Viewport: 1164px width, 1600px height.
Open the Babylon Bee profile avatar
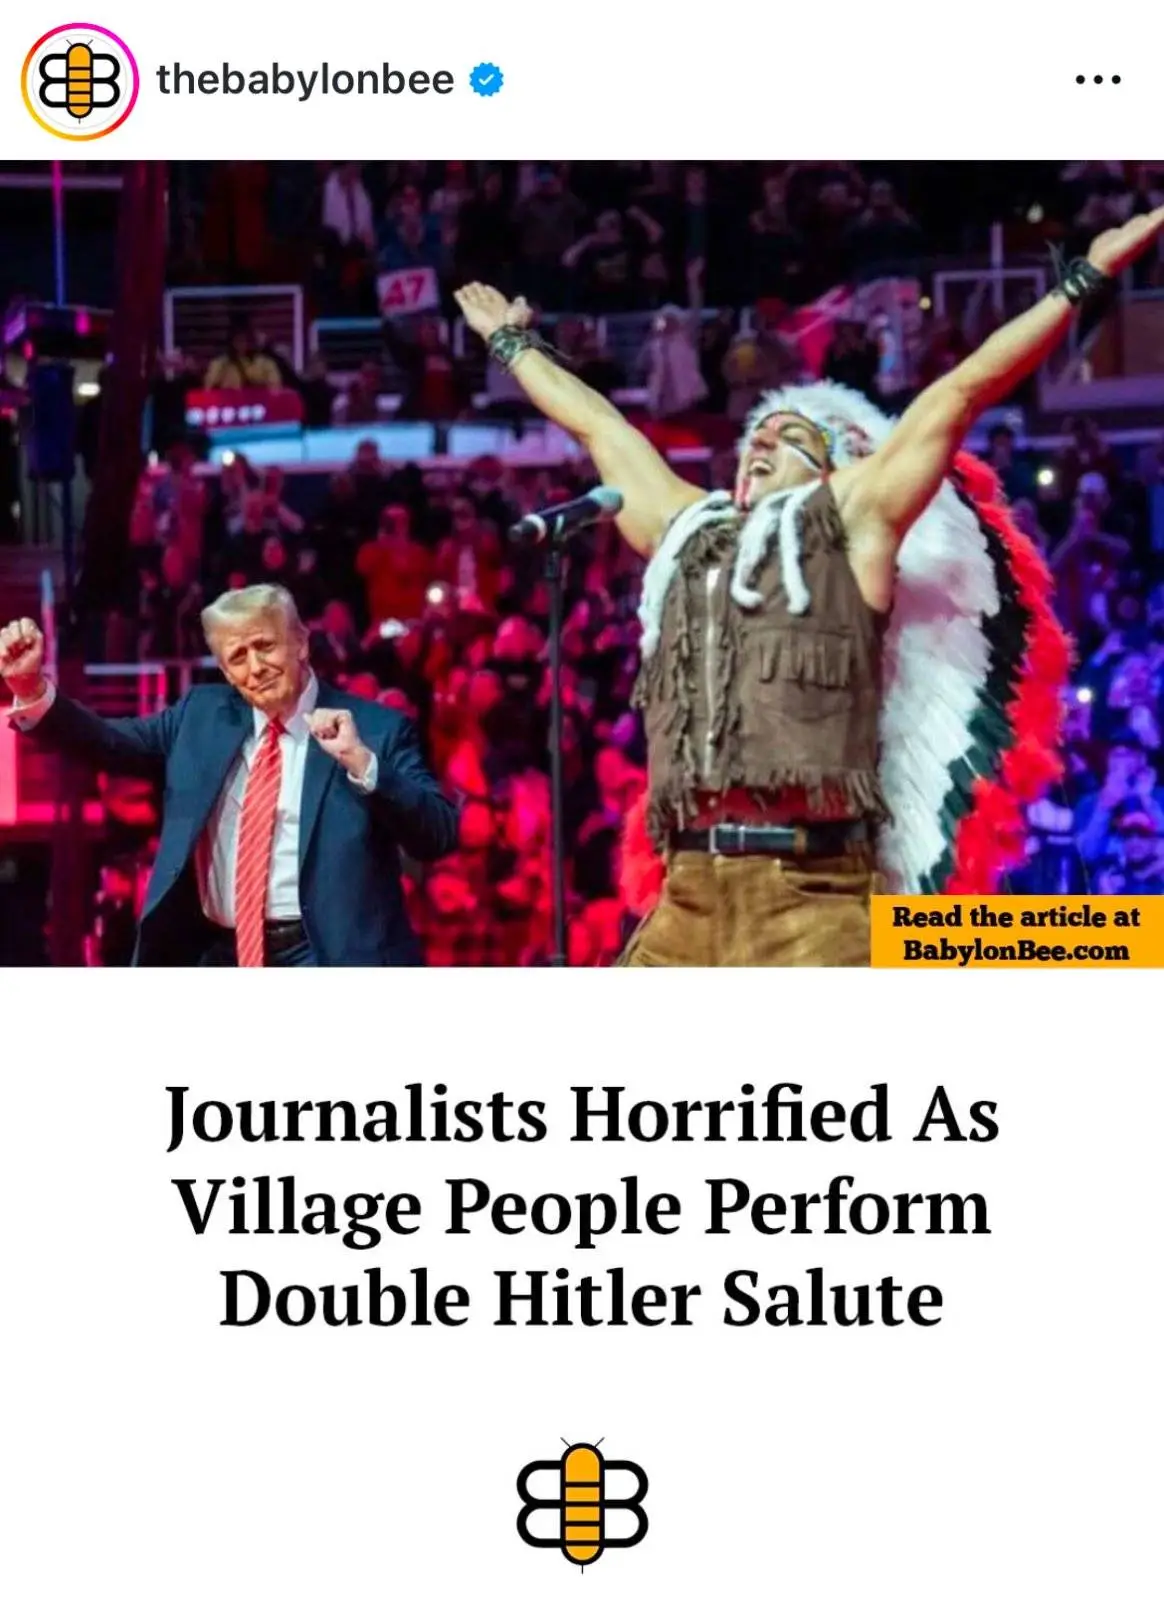79,81
